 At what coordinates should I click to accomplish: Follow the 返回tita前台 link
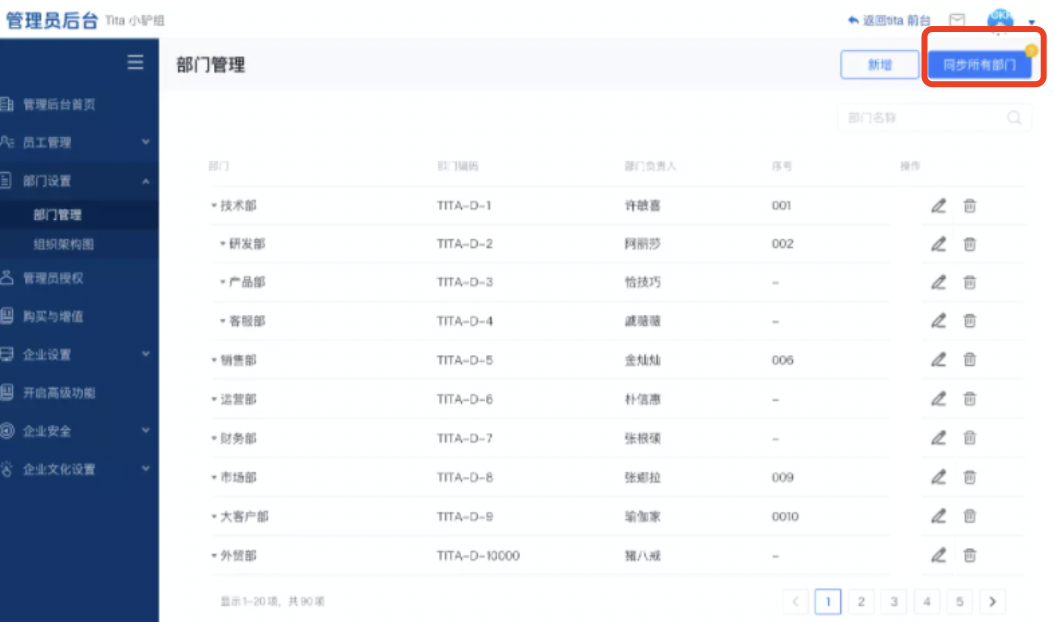click(889, 20)
